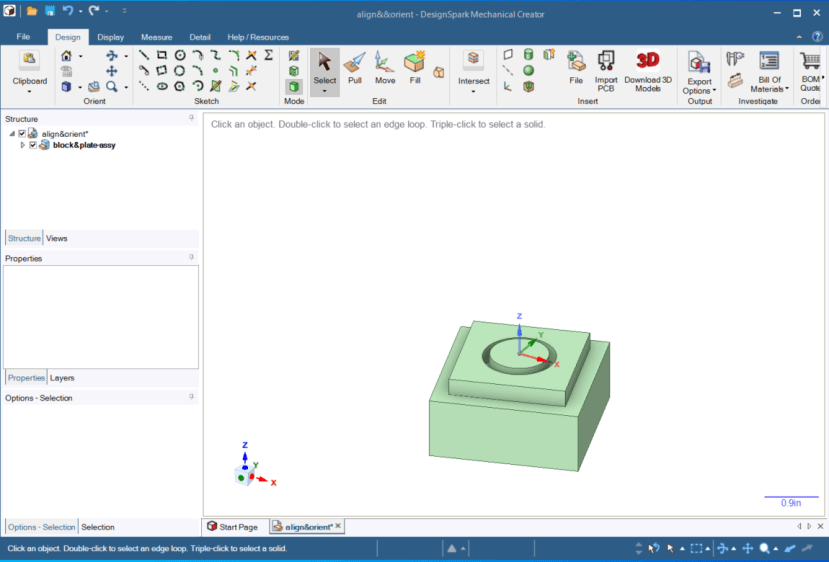Open the Intersect dropdown
The image size is (829, 562).
point(473,91)
